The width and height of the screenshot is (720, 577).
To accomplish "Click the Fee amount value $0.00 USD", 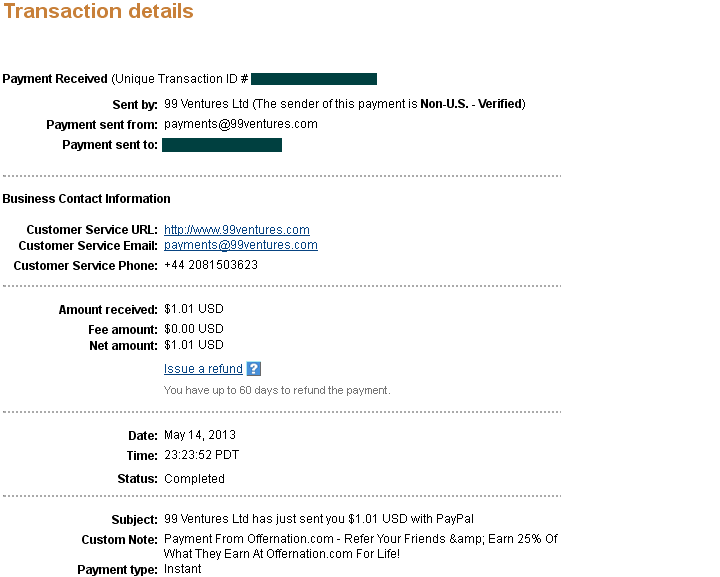I will 194,329.
